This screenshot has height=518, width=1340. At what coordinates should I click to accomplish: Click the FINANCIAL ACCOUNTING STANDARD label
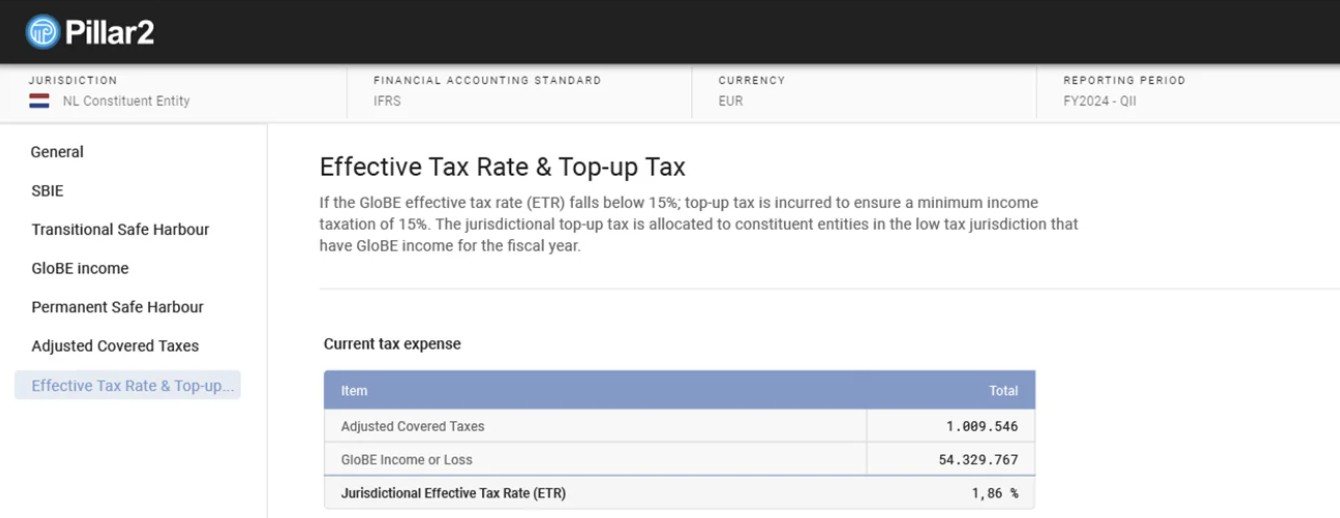[x=487, y=80]
